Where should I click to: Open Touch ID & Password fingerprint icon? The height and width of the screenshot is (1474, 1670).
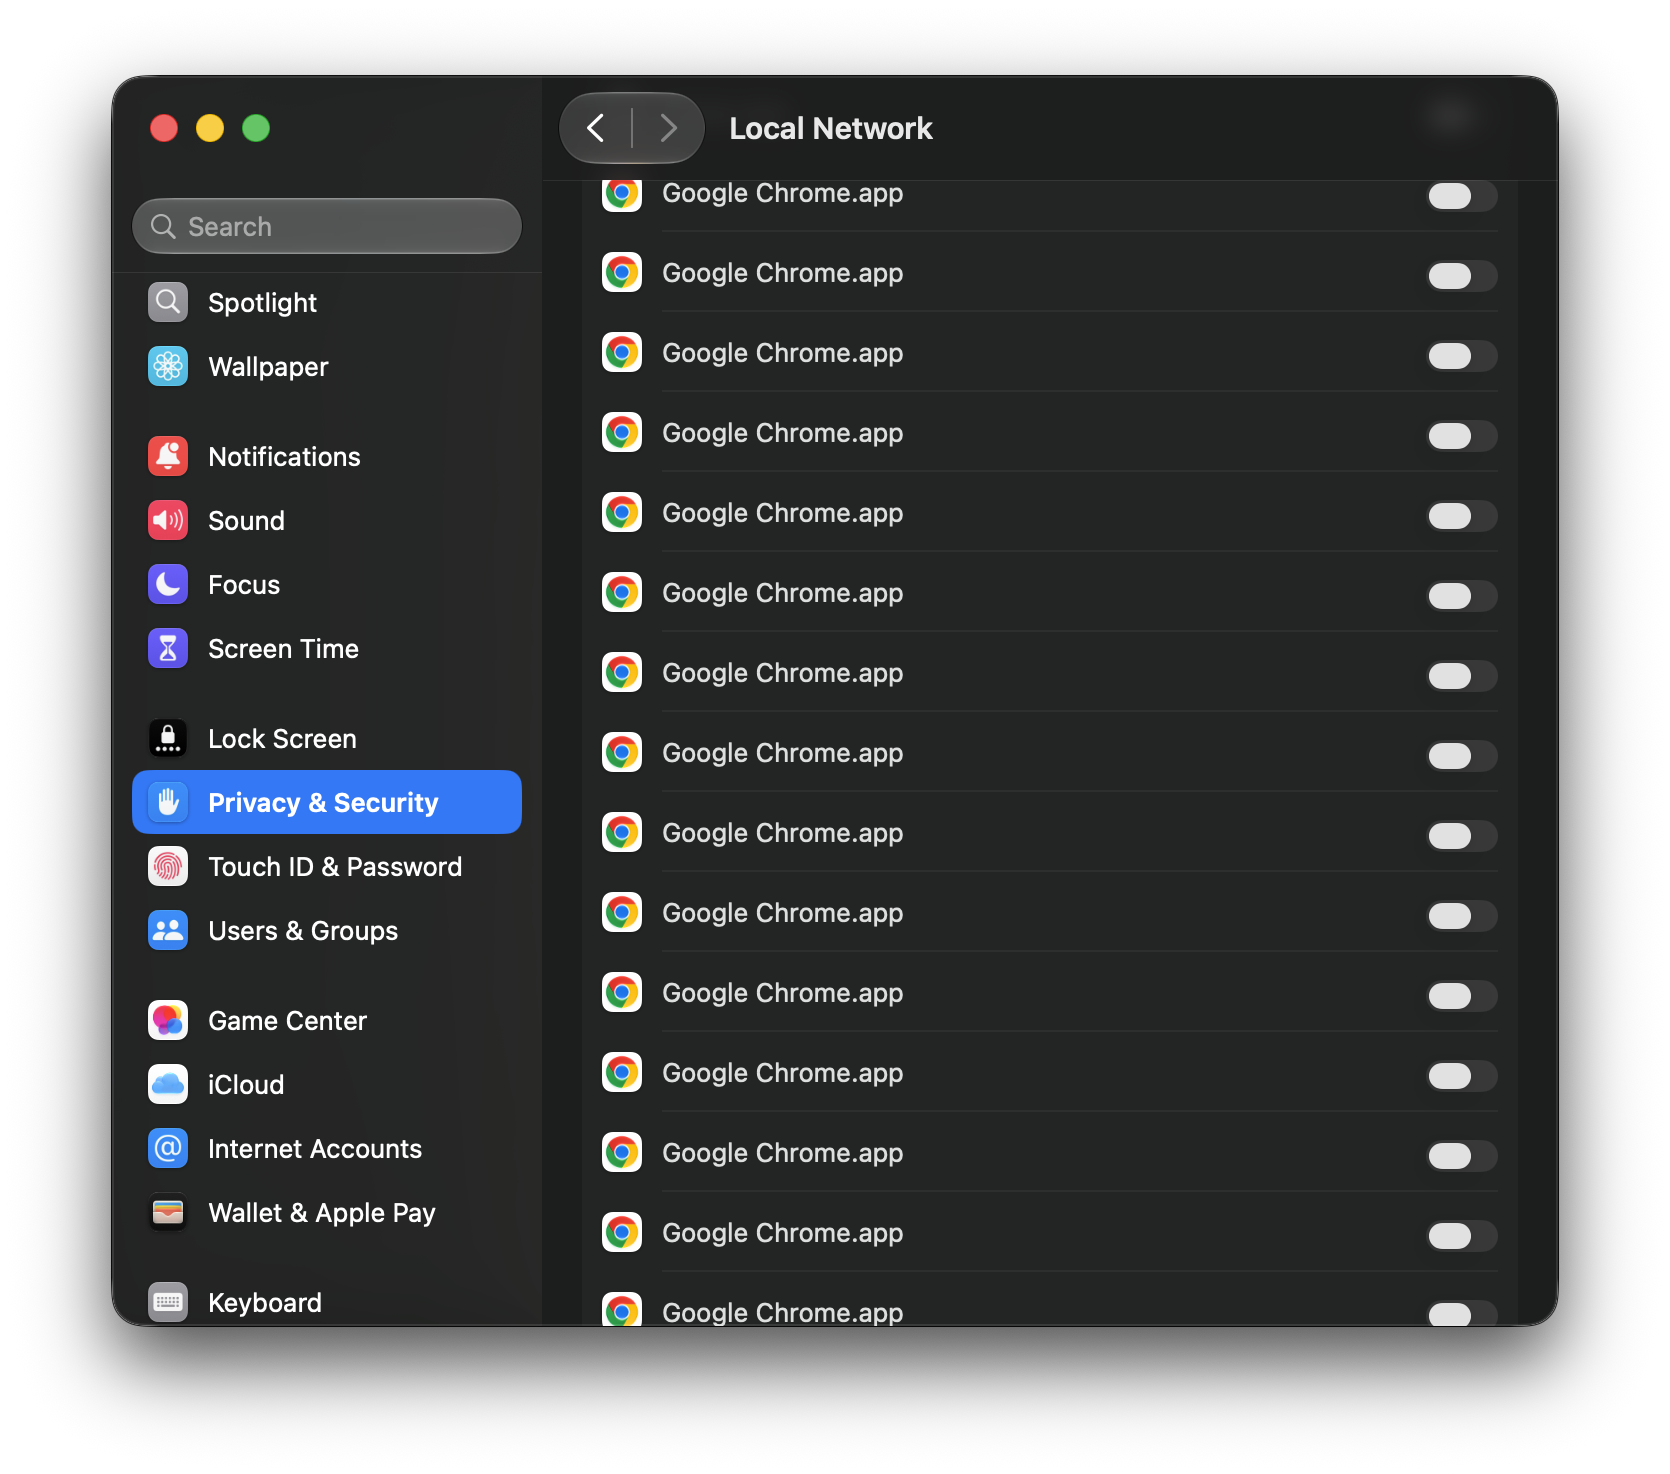(x=168, y=866)
